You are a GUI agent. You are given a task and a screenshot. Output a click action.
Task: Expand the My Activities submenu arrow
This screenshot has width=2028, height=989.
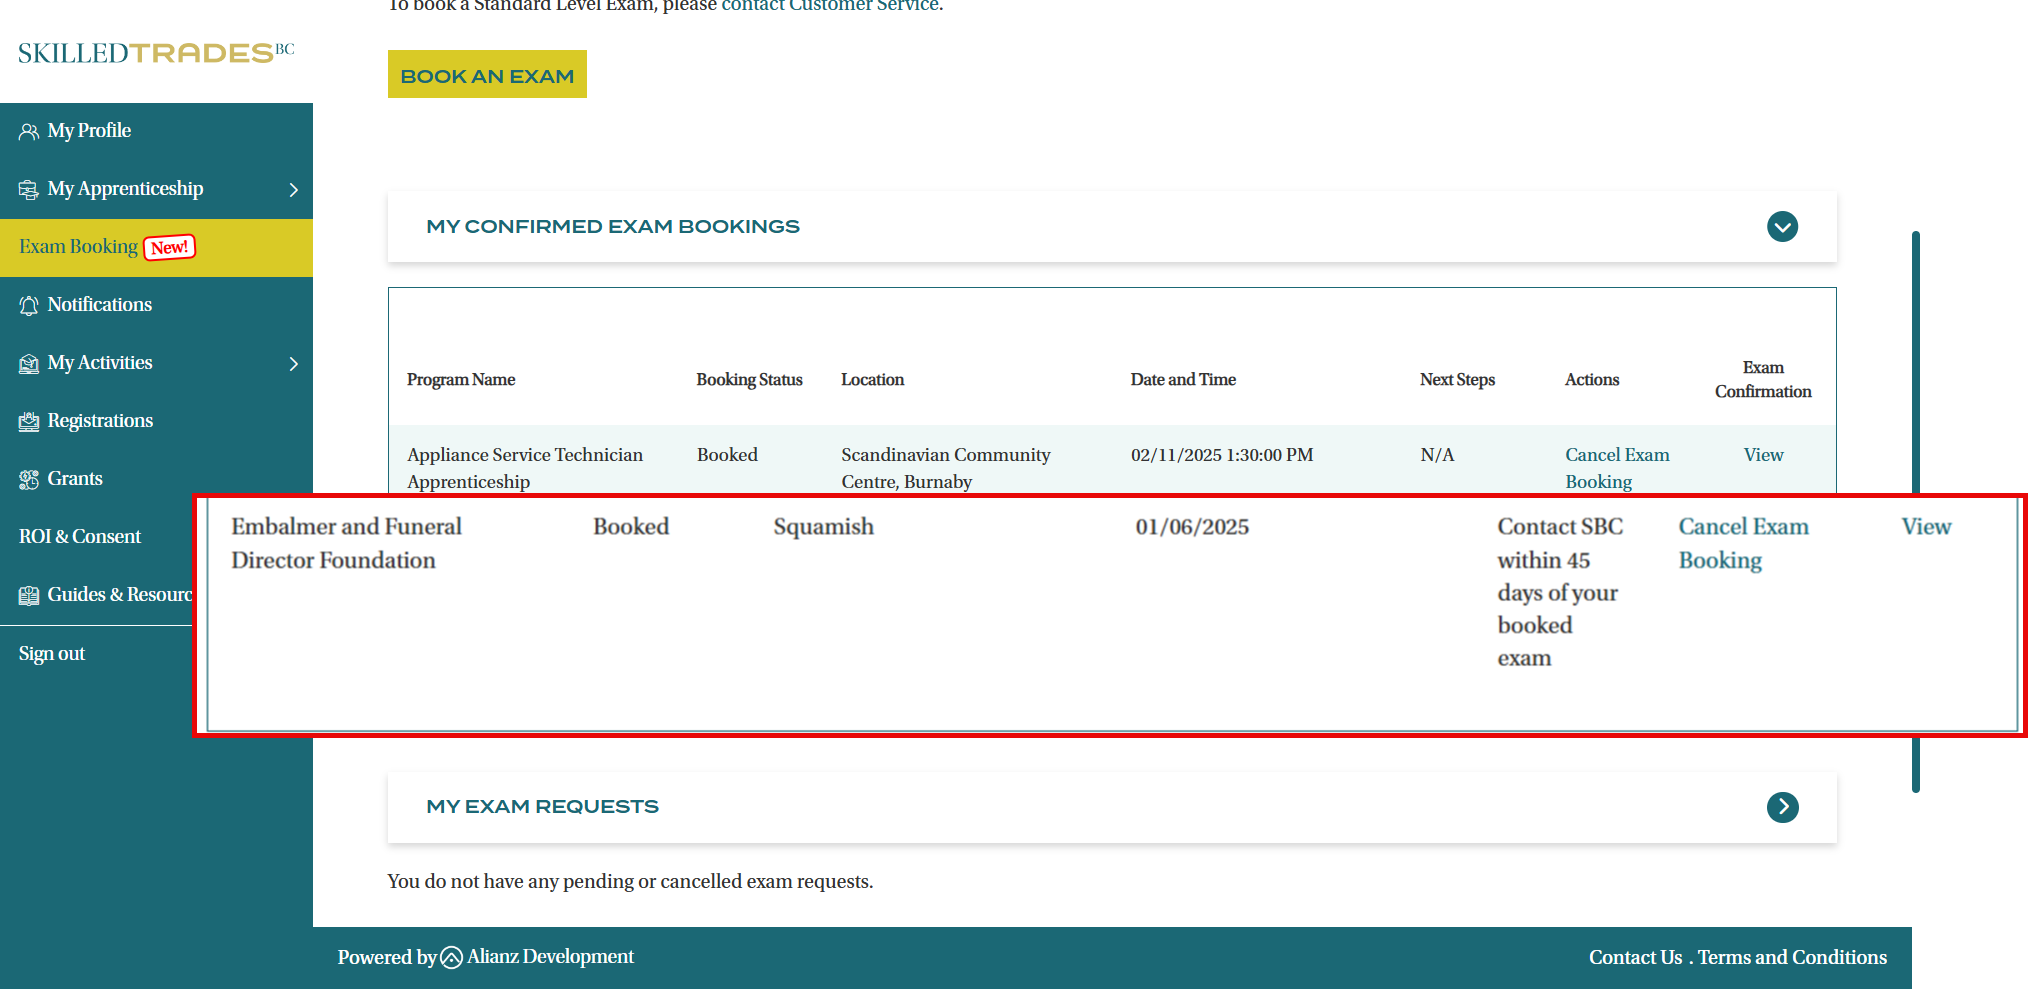tap(293, 364)
